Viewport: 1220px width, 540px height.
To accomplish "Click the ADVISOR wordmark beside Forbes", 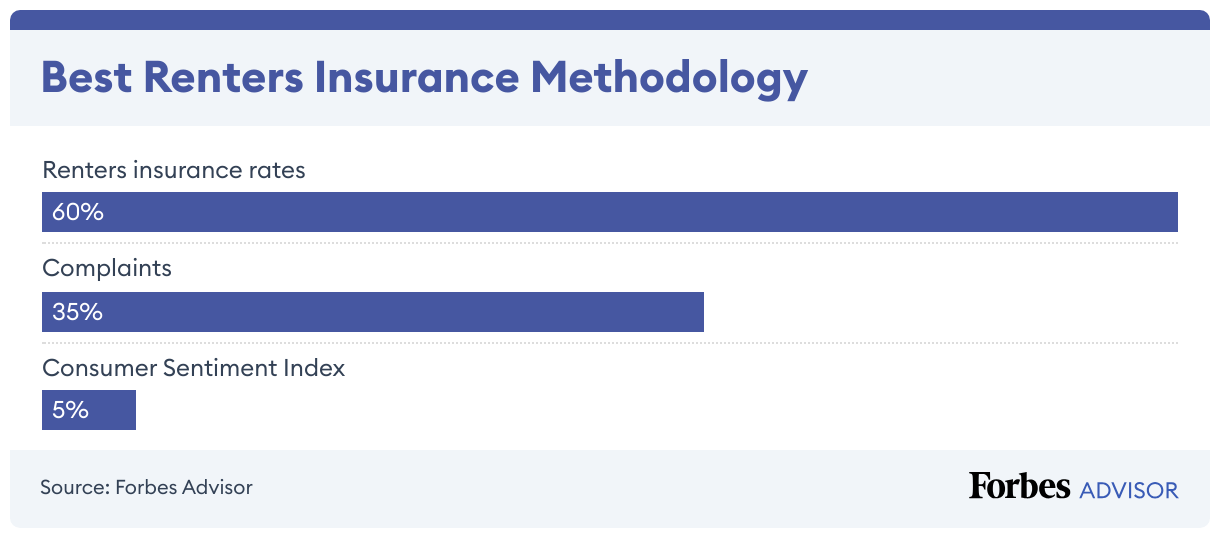I will pos(1129,490).
